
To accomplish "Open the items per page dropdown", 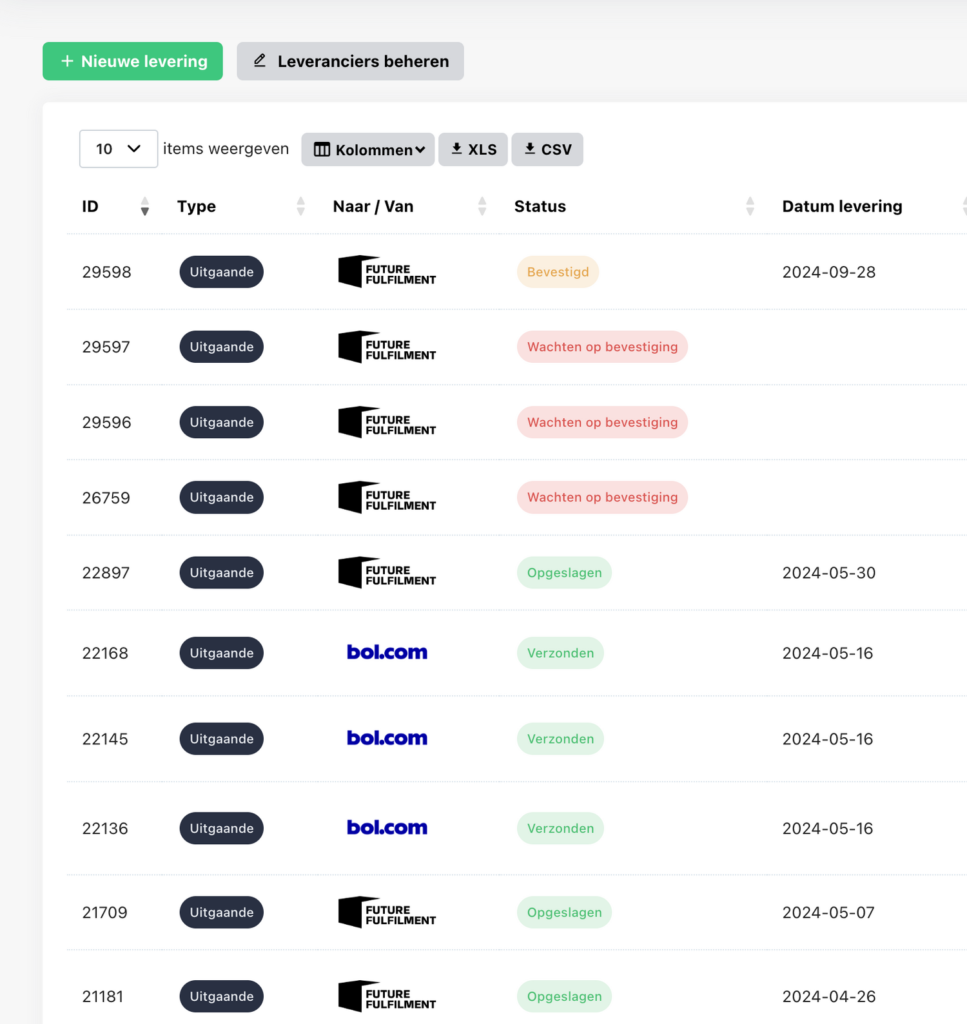I will point(118,149).
